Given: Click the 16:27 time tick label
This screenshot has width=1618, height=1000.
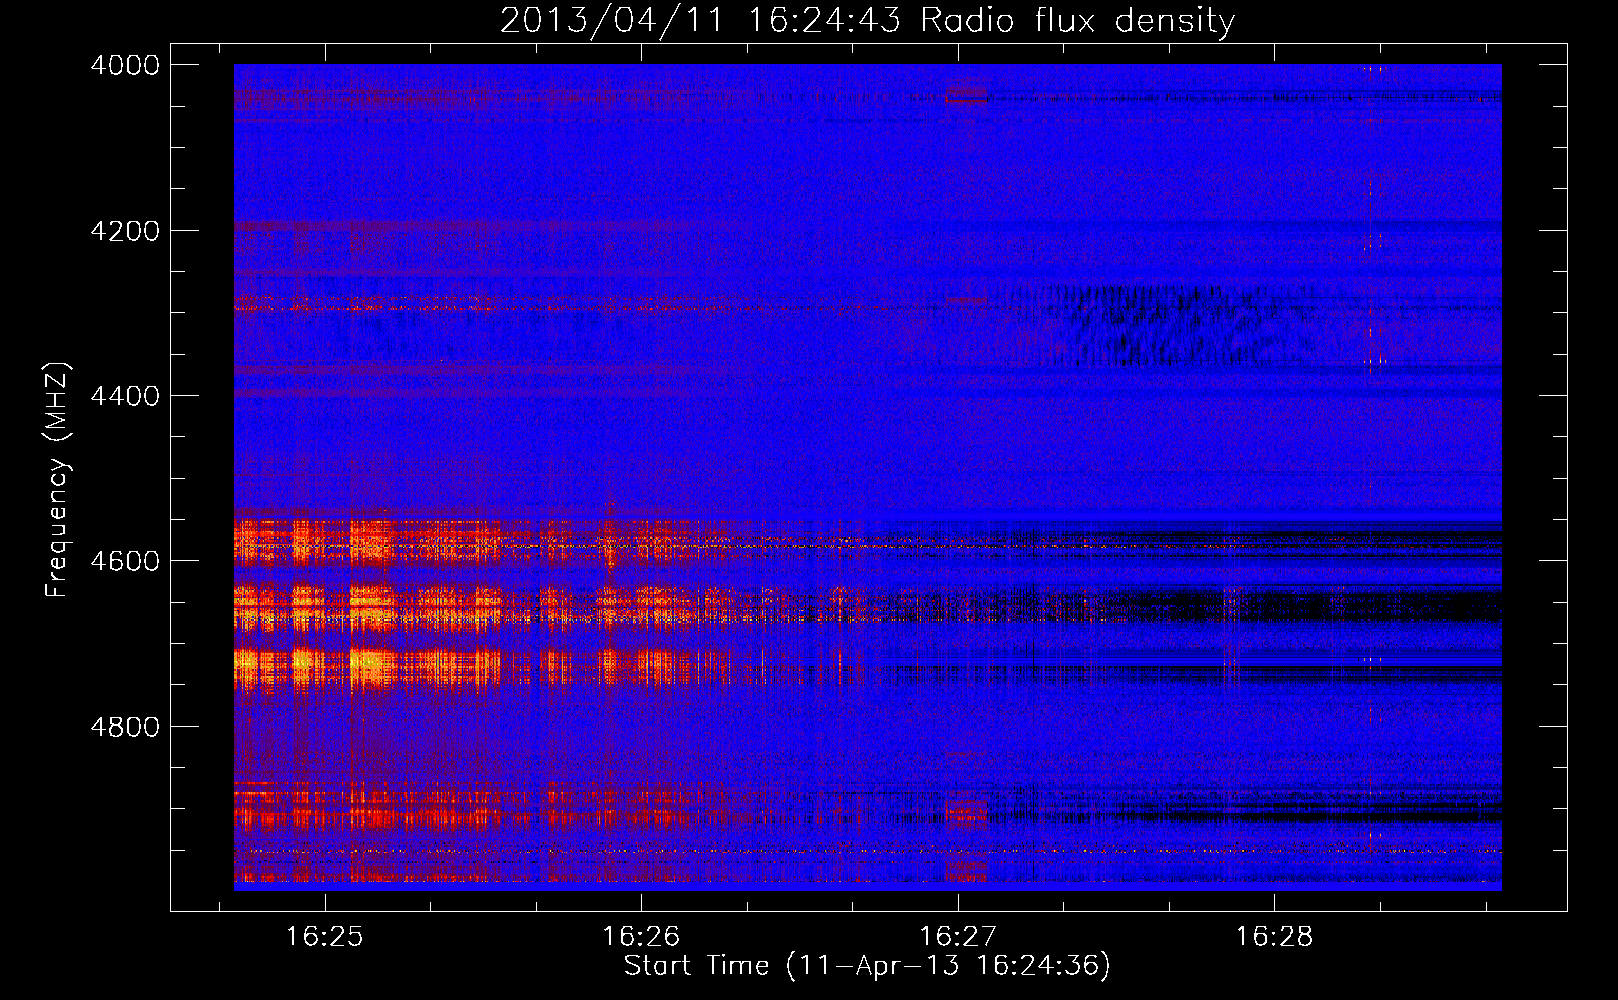Looking at the screenshot, I should click(x=958, y=937).
